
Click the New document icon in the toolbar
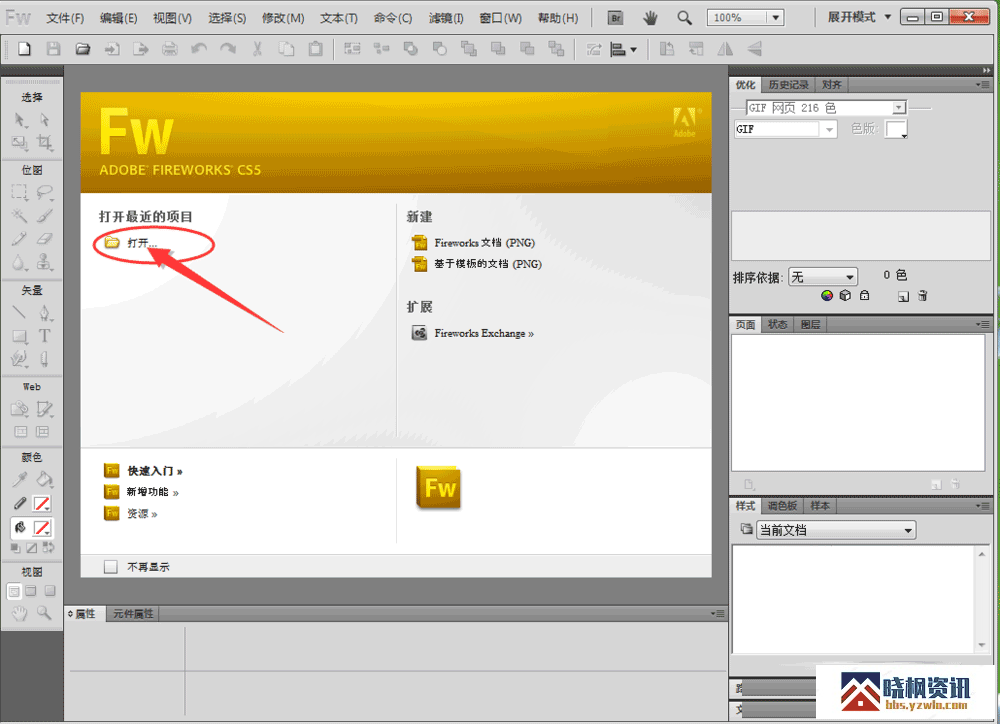[25, 49]
